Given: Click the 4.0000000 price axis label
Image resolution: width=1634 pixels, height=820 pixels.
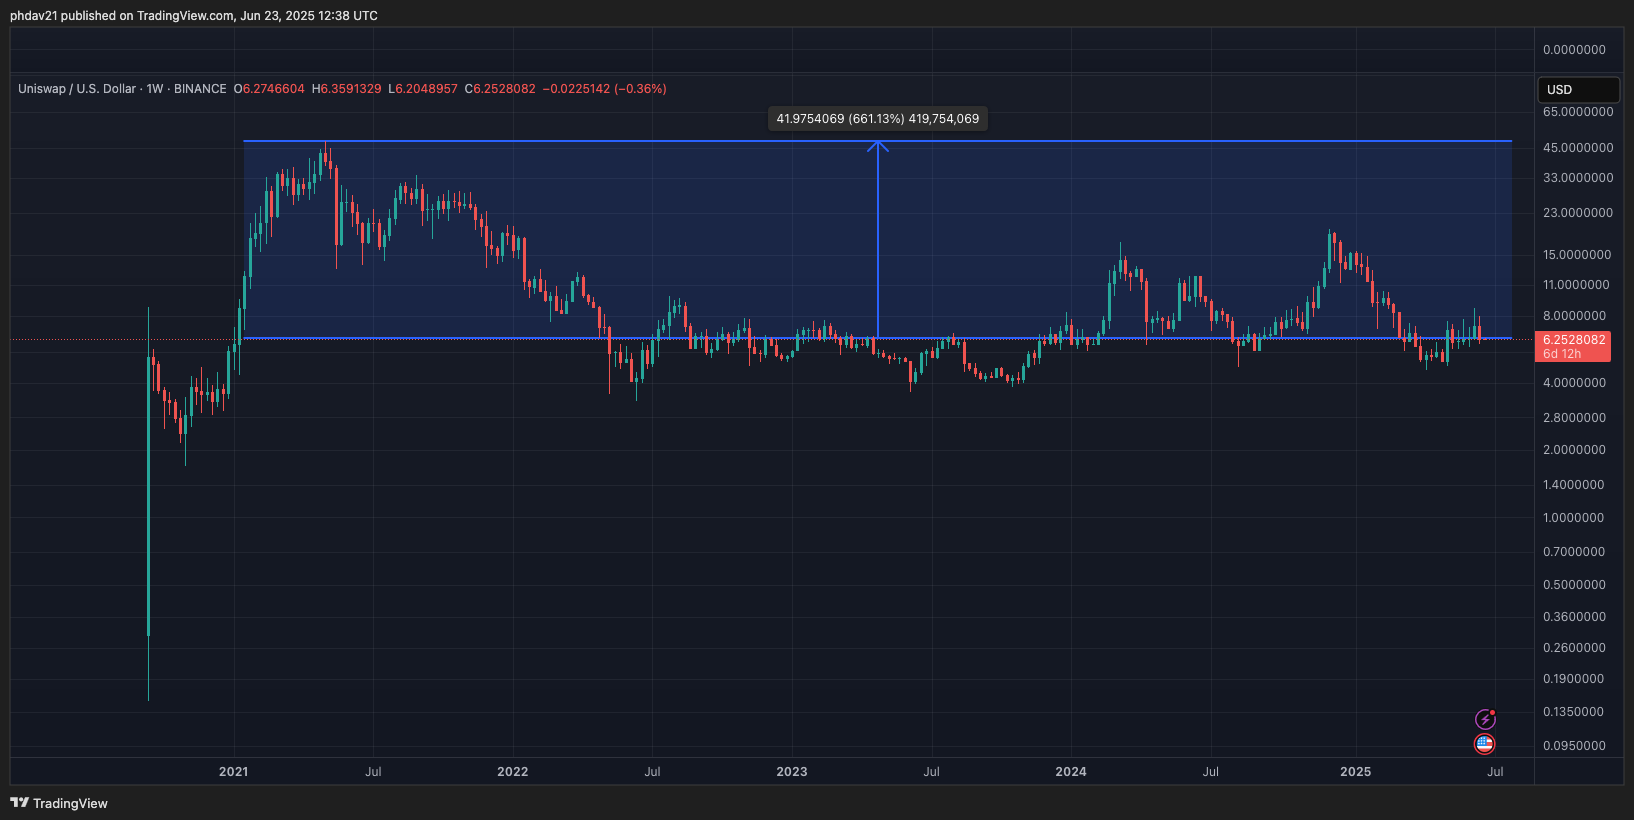Looking at the screenshot, I should (1575, 383).
